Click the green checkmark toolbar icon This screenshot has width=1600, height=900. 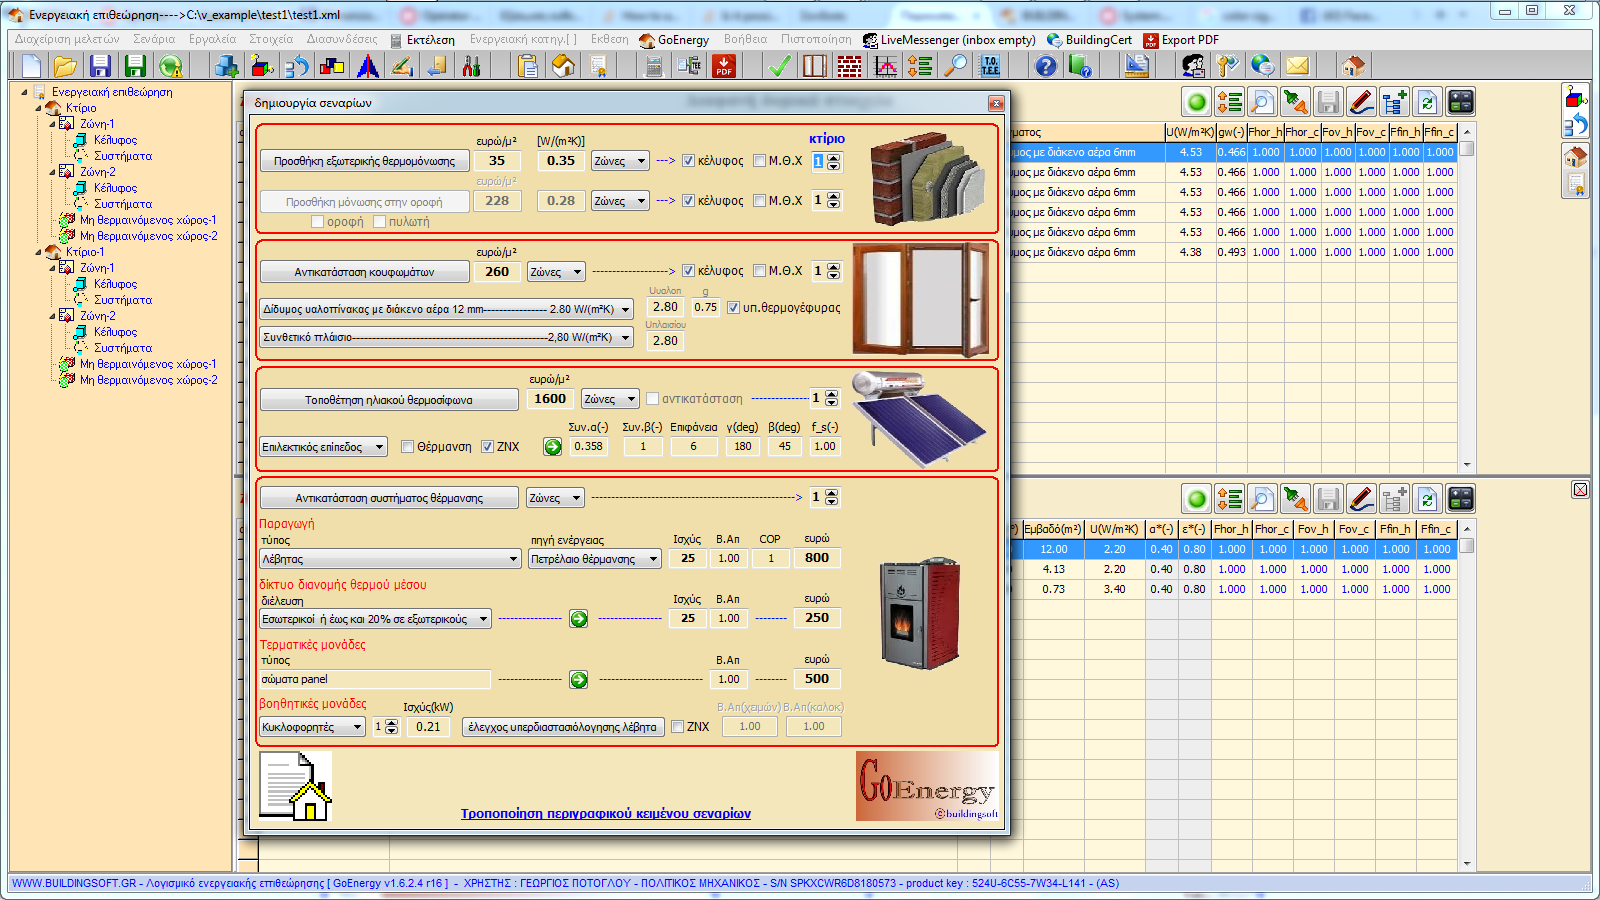[x=779, y=66]
